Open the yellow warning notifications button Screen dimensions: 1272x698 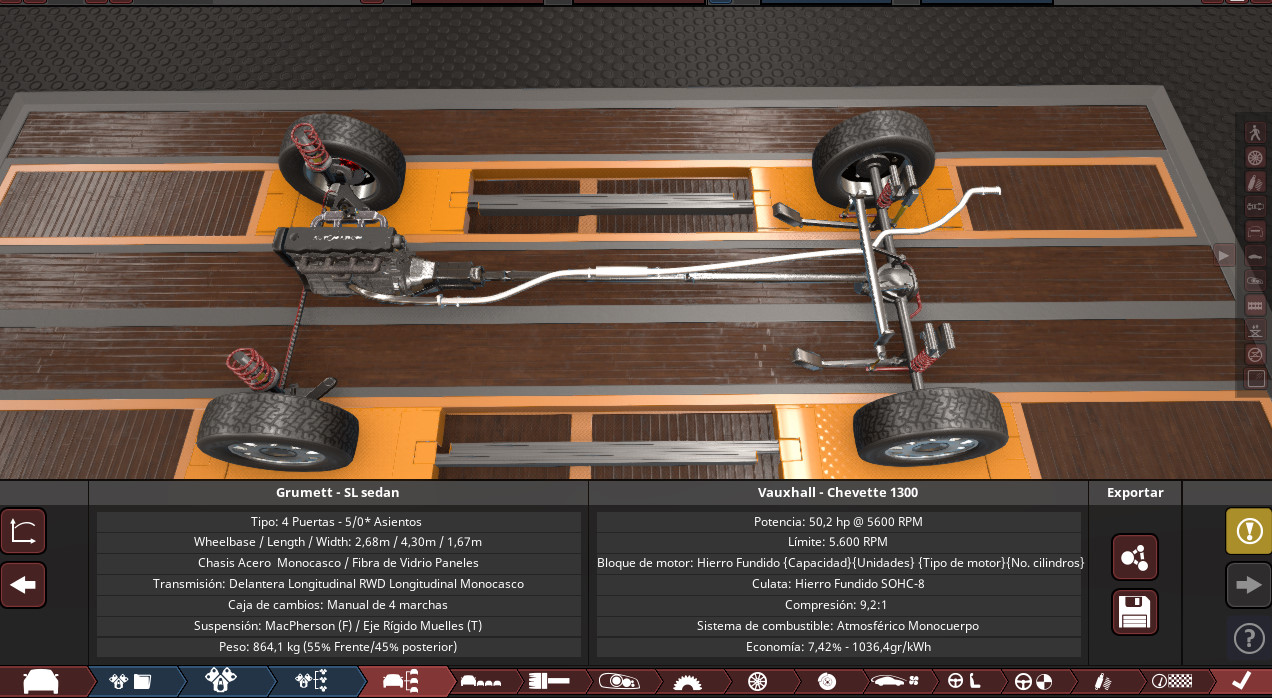(1249, 531)
